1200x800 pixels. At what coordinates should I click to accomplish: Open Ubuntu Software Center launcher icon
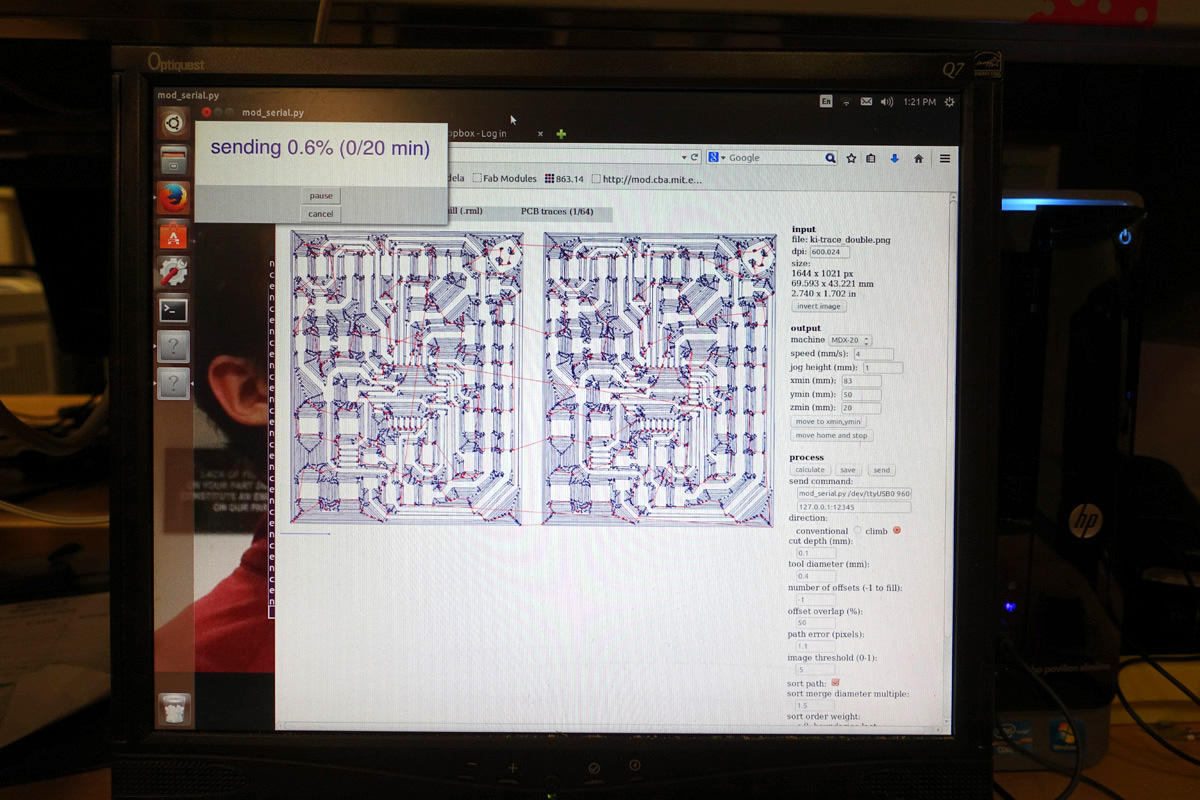click(x=173, y=236)
